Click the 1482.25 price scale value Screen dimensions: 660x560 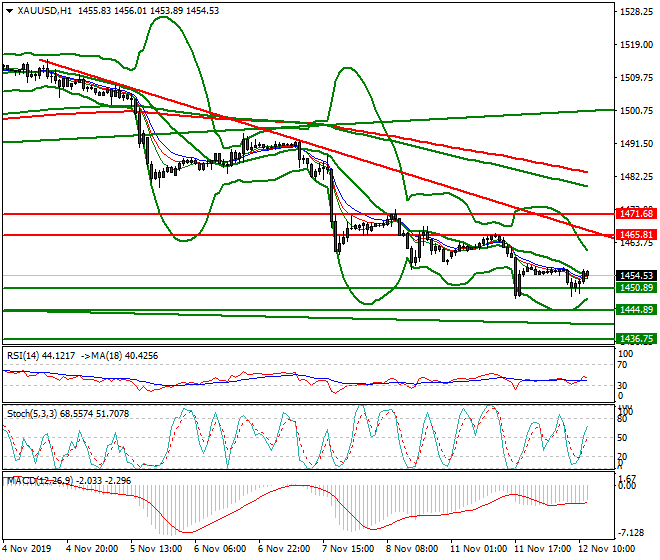pyautogui.click(x=636, y=177)
